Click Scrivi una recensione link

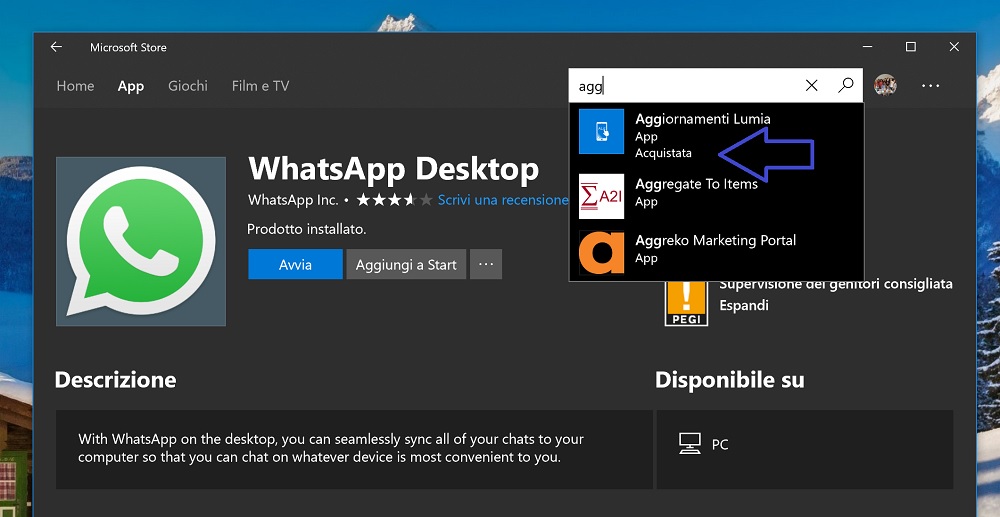tap(503, 200)
